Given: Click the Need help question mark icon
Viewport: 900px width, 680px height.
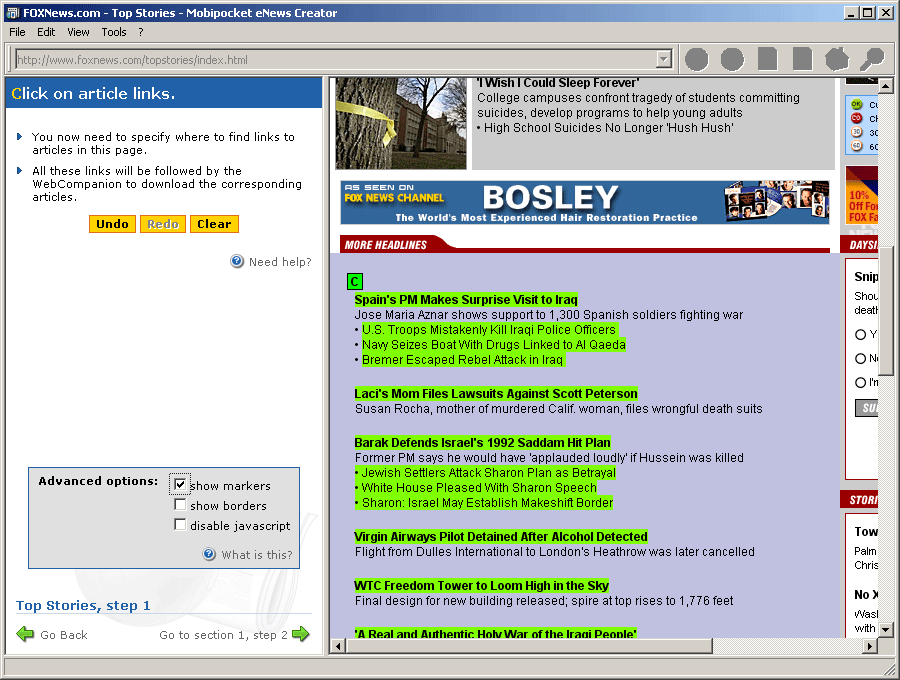Looking at the screenshot, I should [x=237, y=261].
